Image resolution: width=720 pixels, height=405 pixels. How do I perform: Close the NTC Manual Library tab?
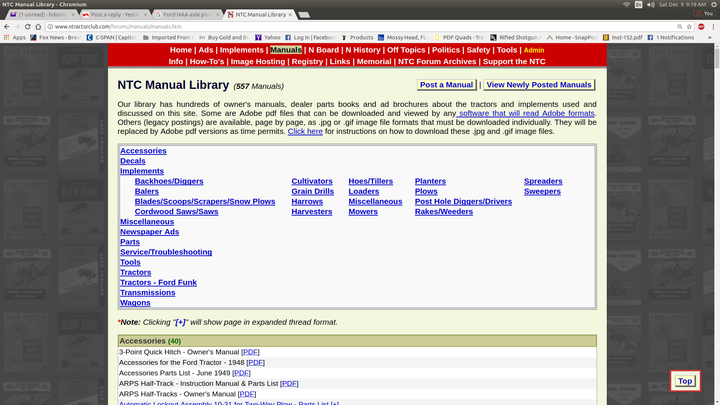click(x=290, y=15)
